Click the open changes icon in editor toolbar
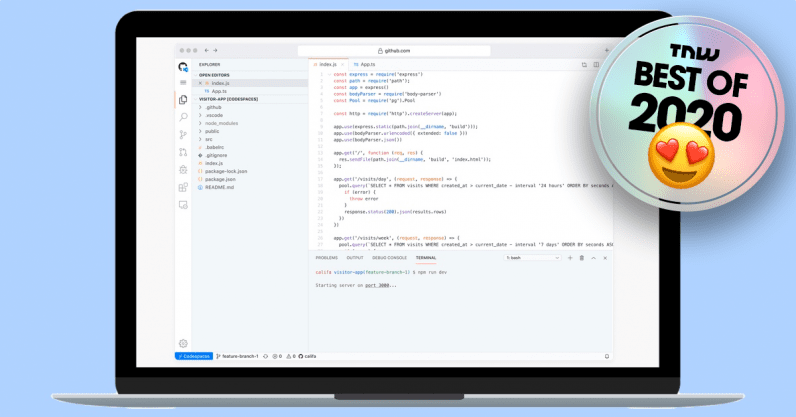Image resolution: width=796 pixels, height=417 pixels. (584, 65)
